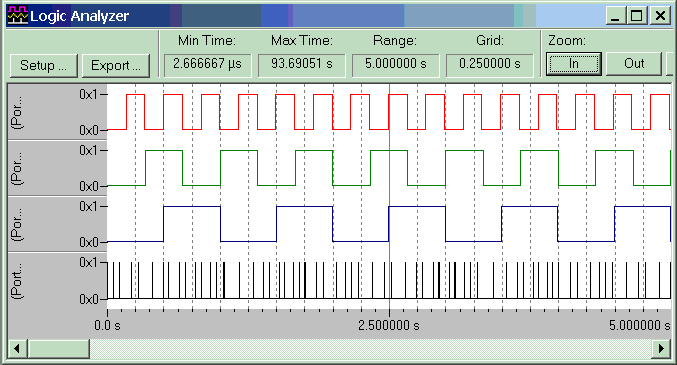Click the scrollbar left arrow
The height and width of the screenshot is (365, 677).
18,348
